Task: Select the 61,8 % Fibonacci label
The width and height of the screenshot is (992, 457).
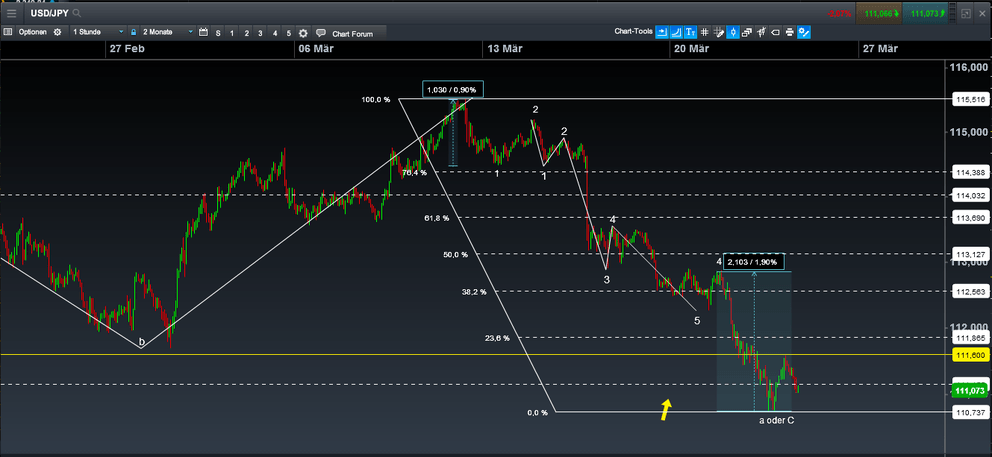Action: coord(437,218)
